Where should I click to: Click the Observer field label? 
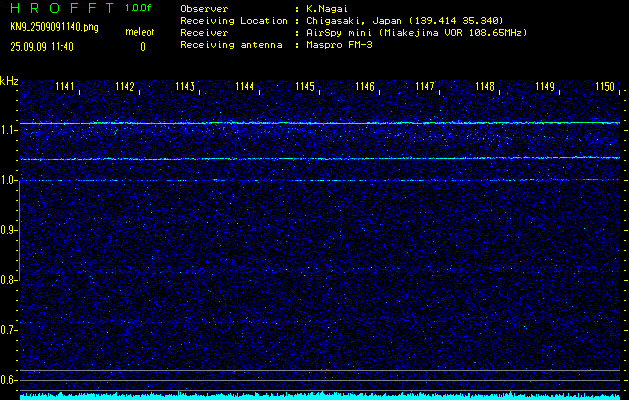pos(204,9)
